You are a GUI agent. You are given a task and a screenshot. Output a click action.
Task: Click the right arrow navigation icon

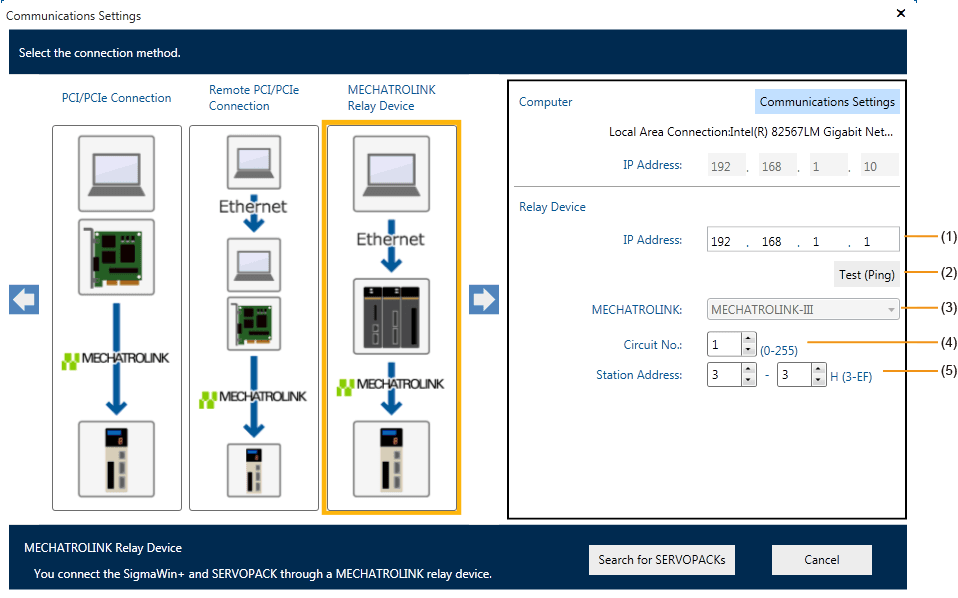[x=484, y=299]
